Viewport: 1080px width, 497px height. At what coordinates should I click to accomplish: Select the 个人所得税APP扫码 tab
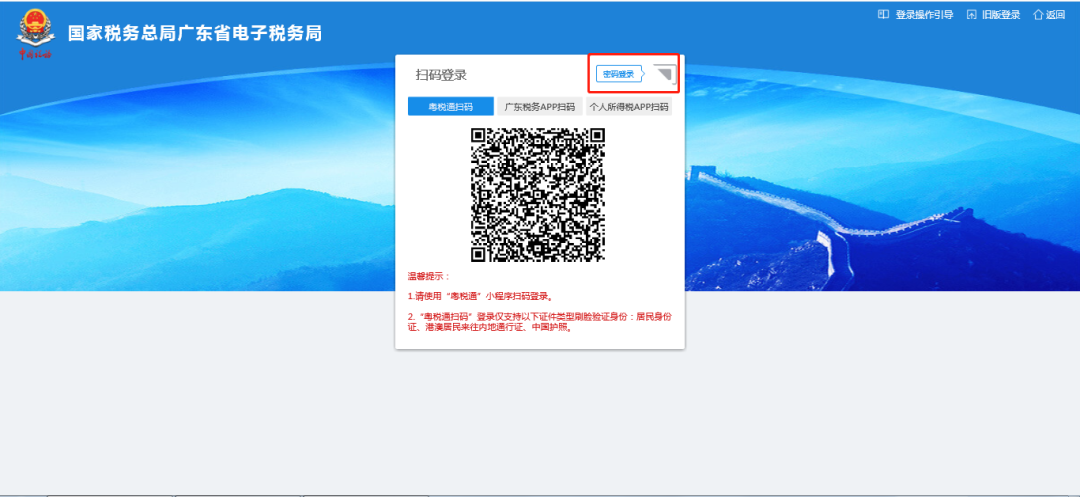pos(629,107)
